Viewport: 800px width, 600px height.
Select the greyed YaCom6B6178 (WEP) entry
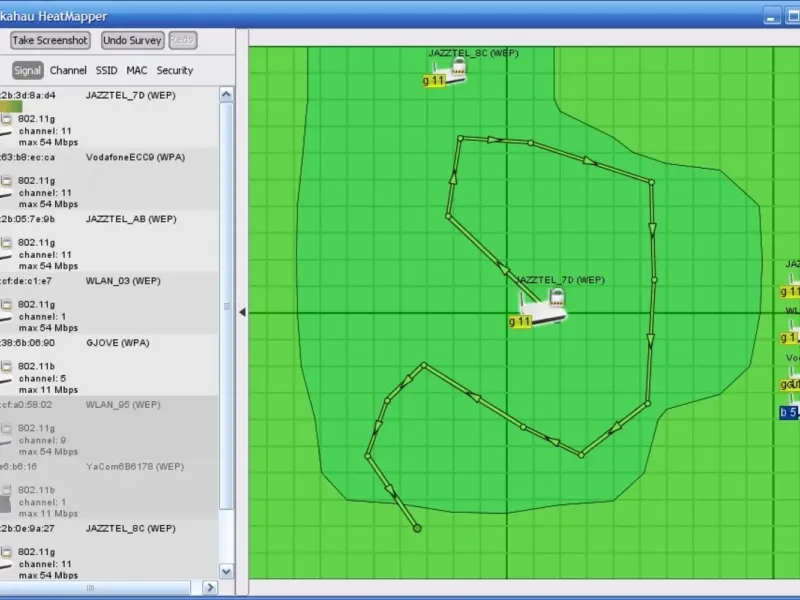tap(135, 466)
